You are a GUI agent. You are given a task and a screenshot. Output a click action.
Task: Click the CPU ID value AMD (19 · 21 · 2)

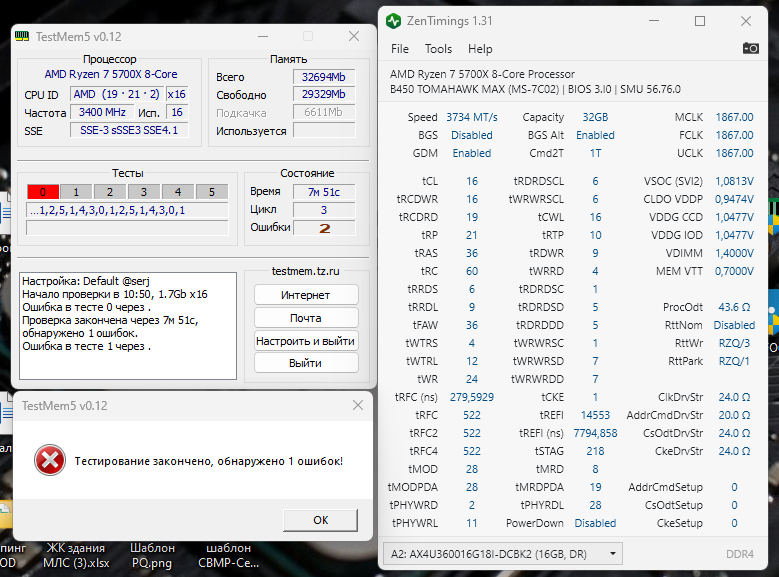click(117, 94)
